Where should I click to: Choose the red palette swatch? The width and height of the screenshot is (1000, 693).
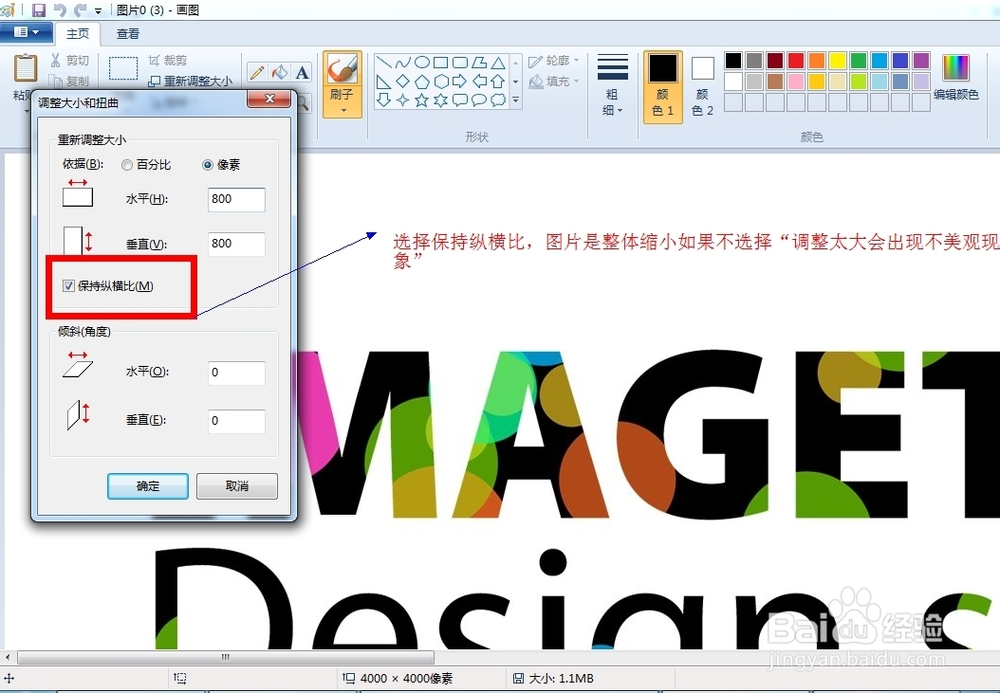795,61
